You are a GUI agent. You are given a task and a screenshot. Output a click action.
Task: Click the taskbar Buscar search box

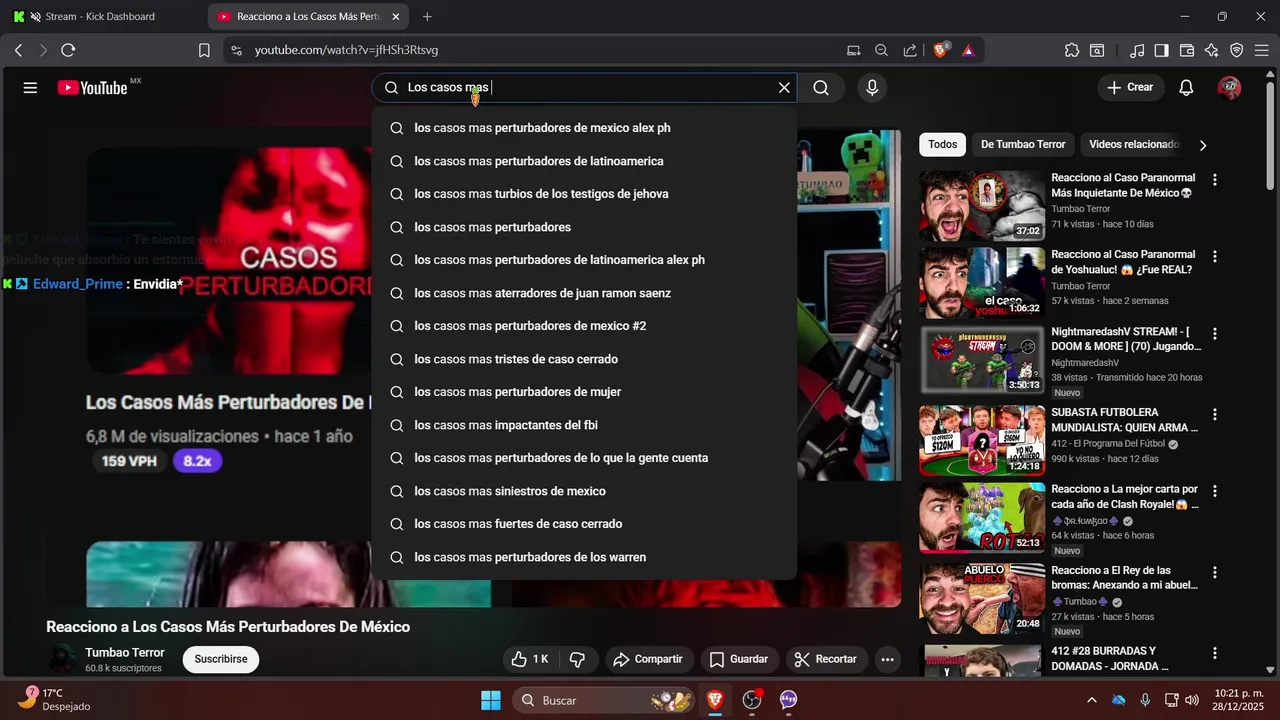click(x=605, y=700)
